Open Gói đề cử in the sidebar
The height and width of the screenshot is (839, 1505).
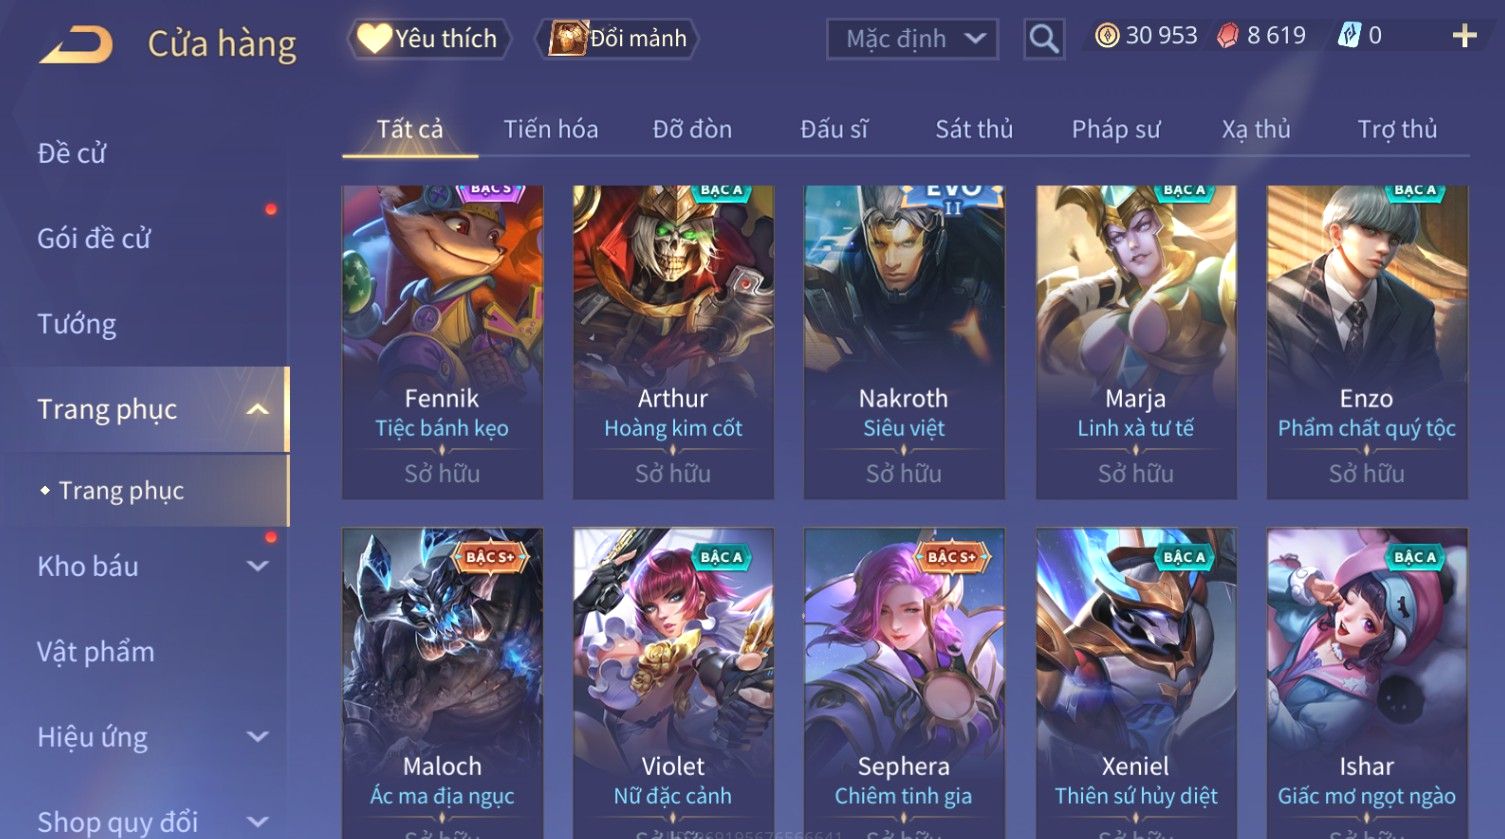[x=94, y=238]
